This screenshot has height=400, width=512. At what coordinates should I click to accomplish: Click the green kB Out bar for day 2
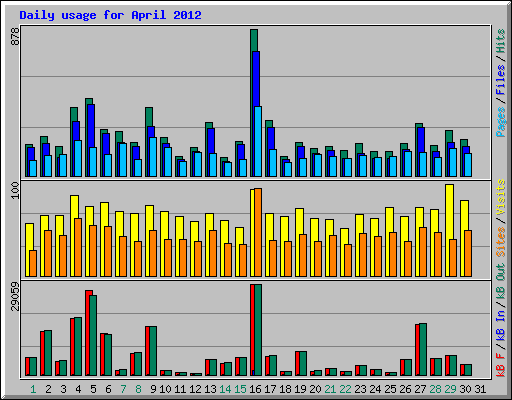[48, 353]
